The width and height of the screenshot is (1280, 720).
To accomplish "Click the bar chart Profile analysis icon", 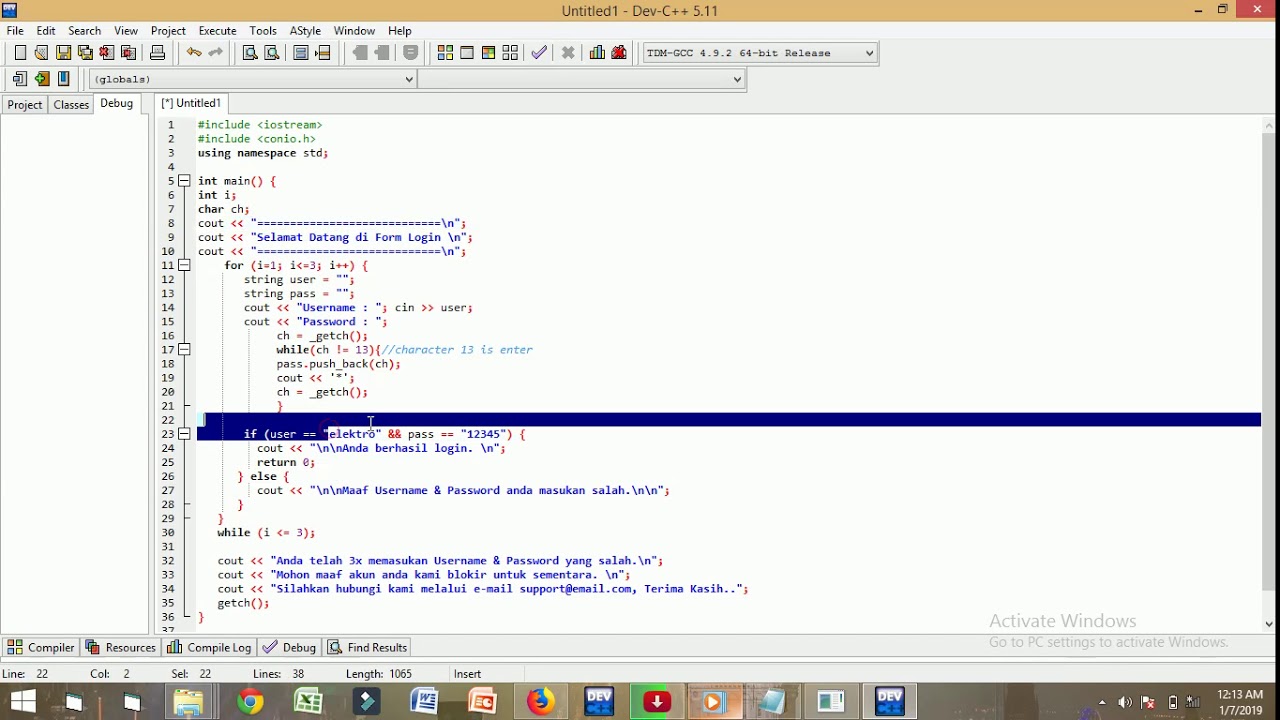I will coord(597,53).
